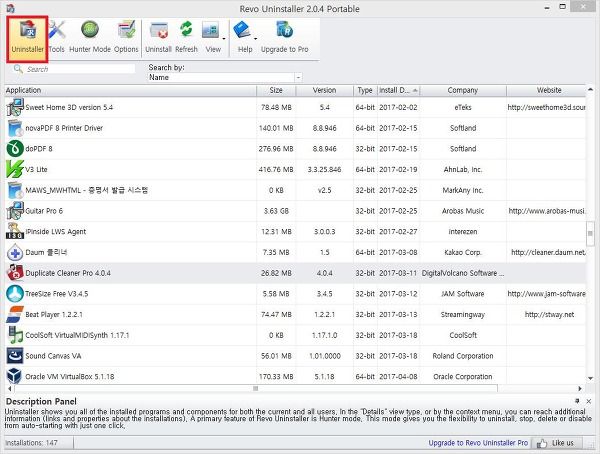Expand the Help button dropdown arrow

click(x=255, y=39)
